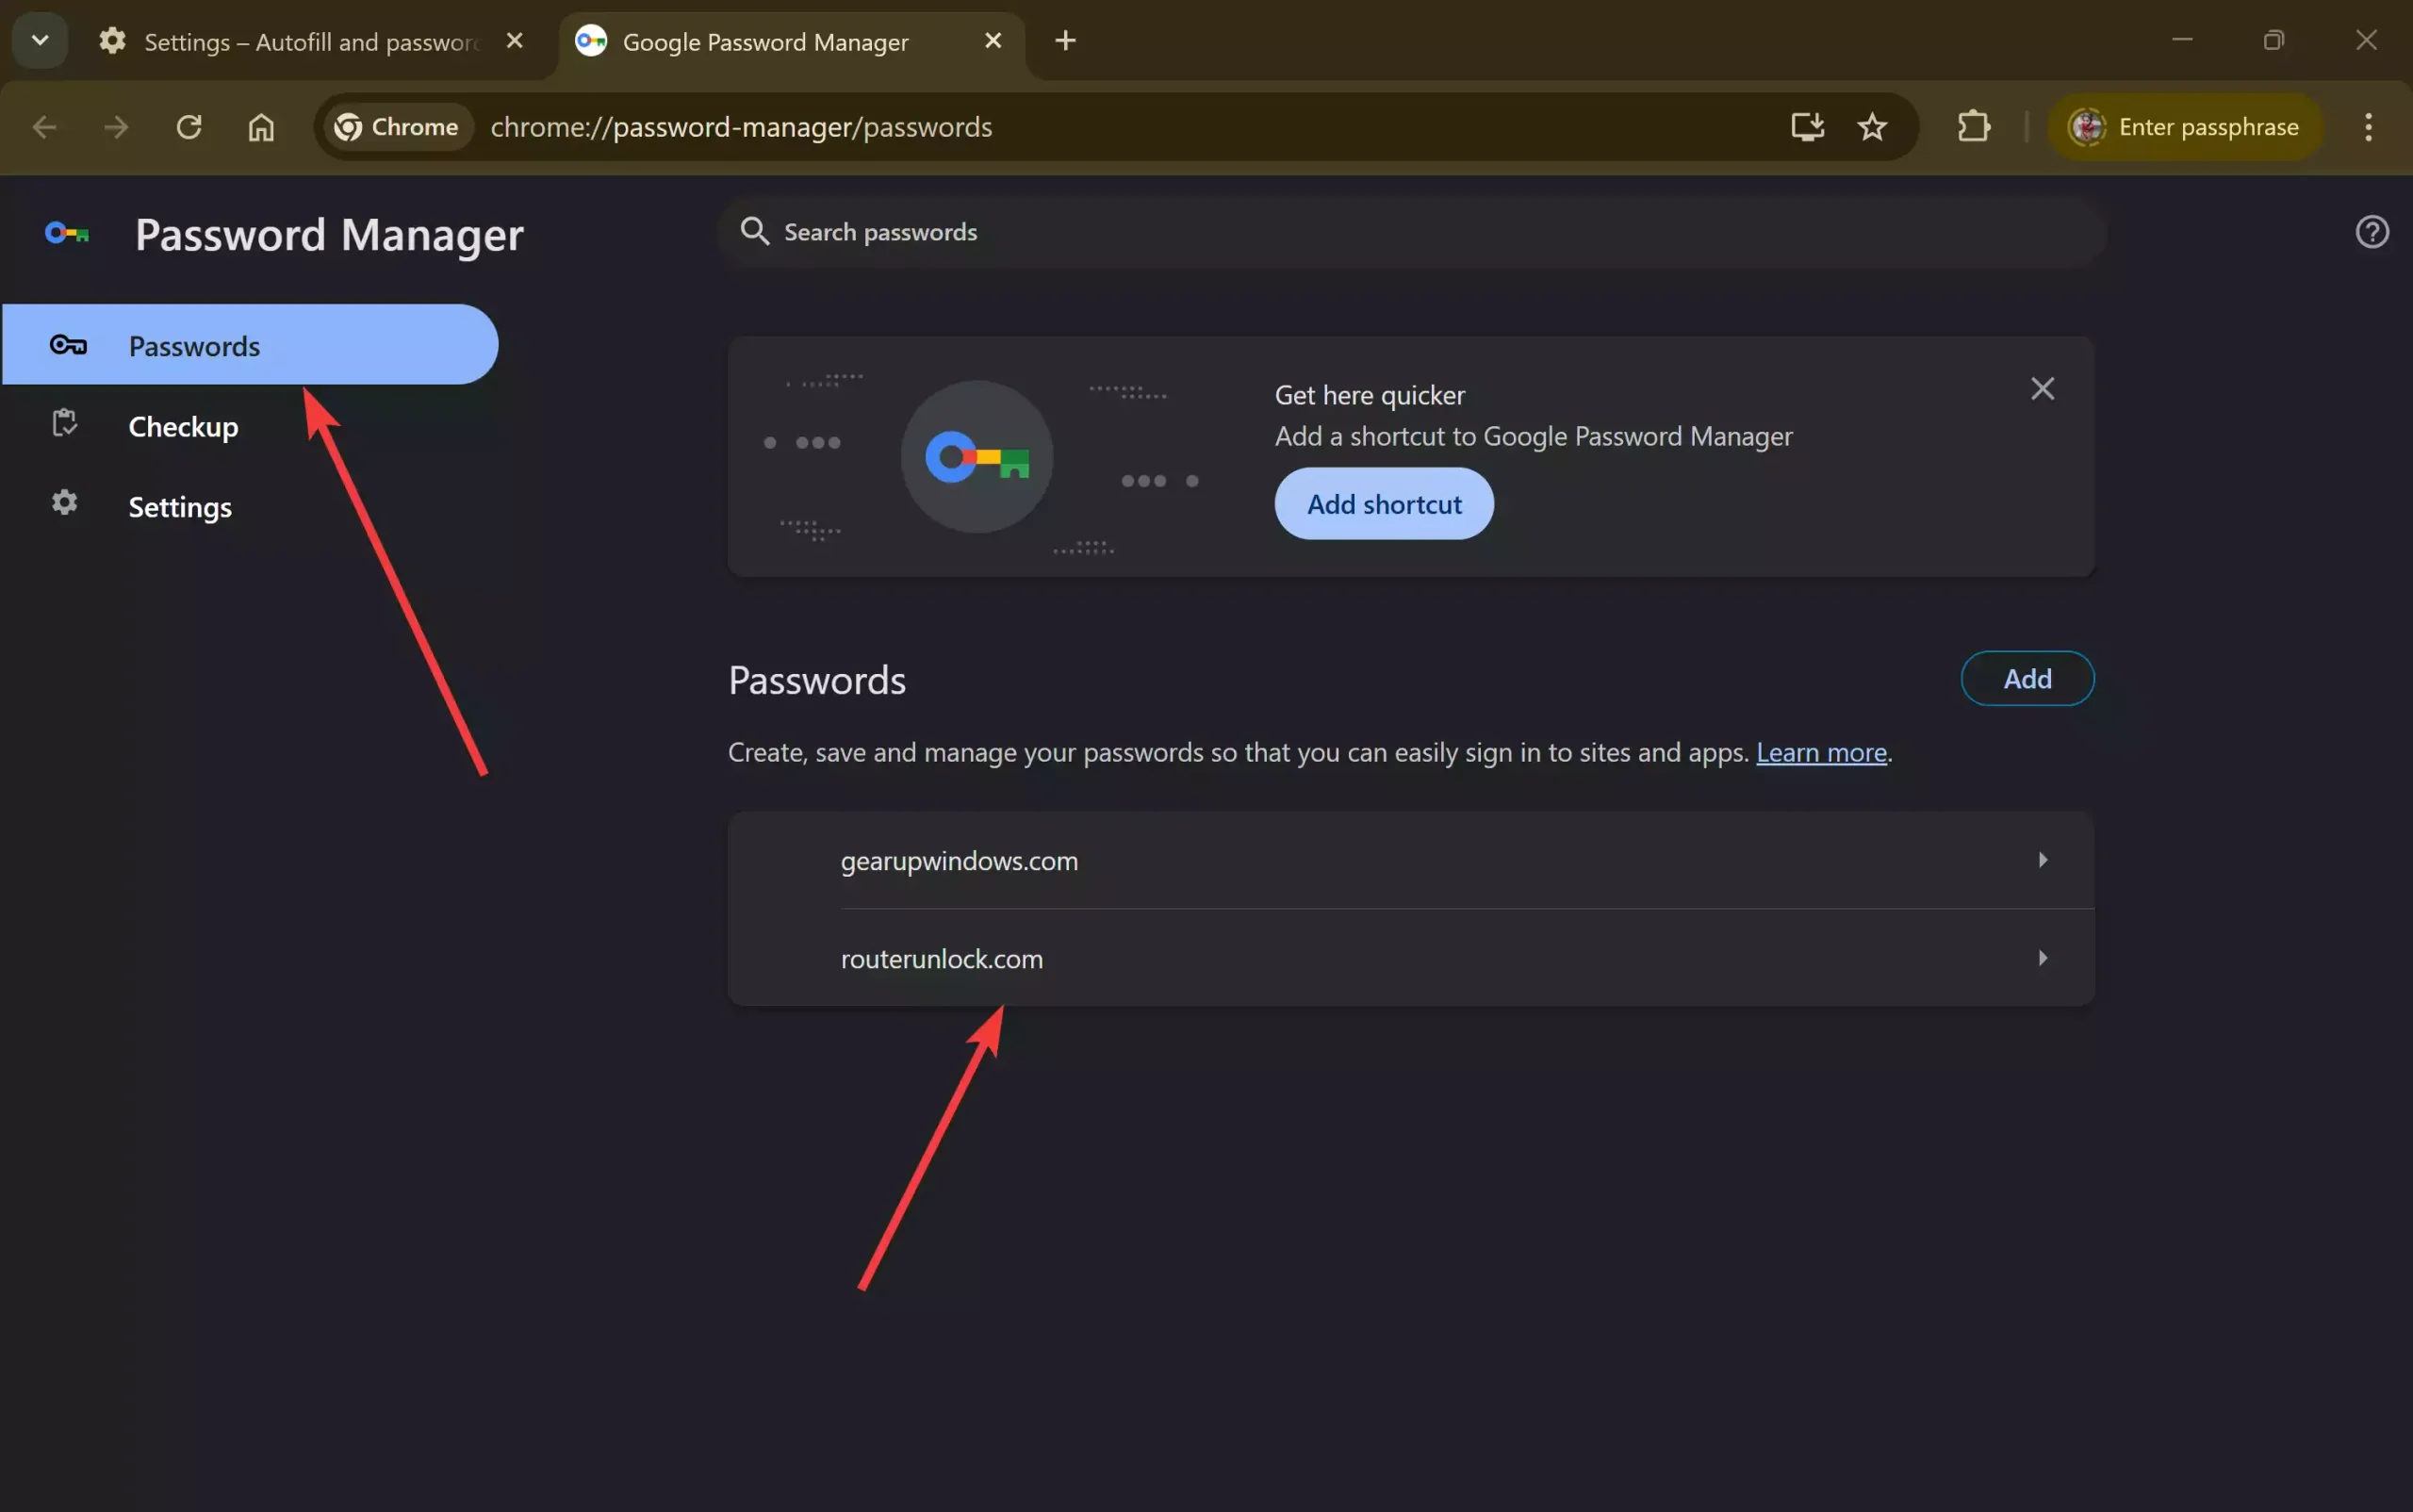Open Settings via the gear icon

[x=63, y=503]
